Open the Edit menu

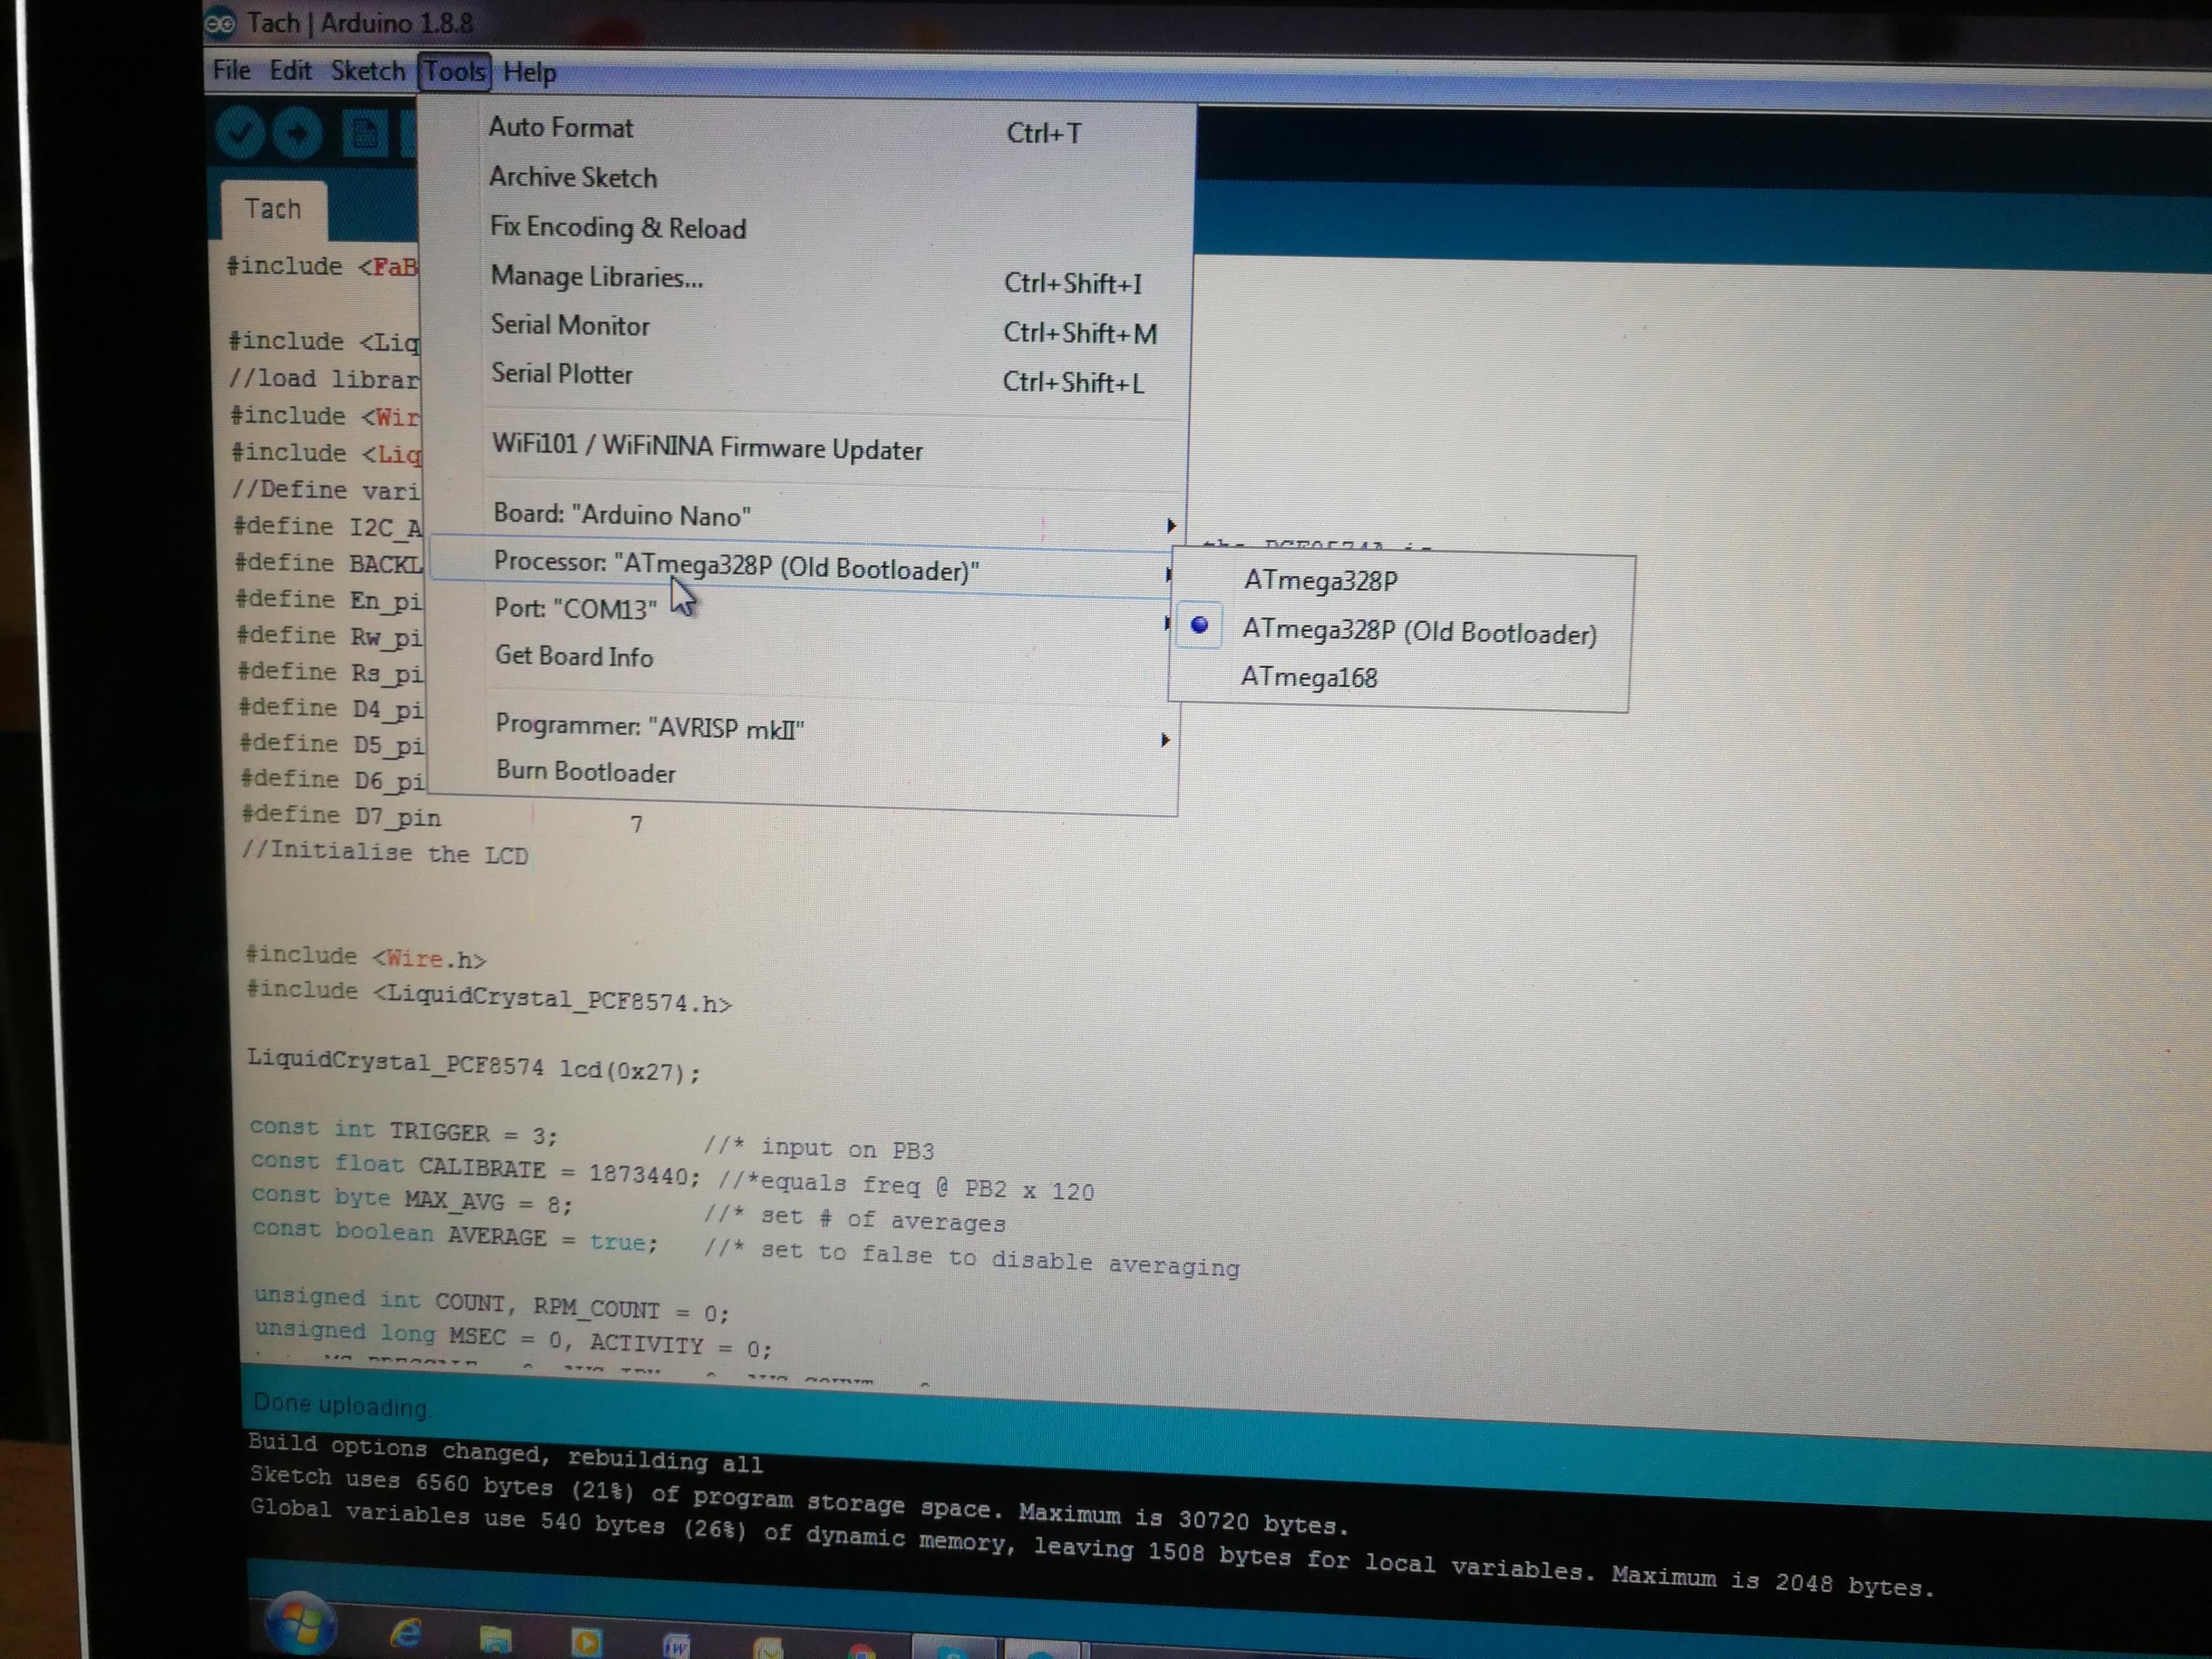pos(290,71)
